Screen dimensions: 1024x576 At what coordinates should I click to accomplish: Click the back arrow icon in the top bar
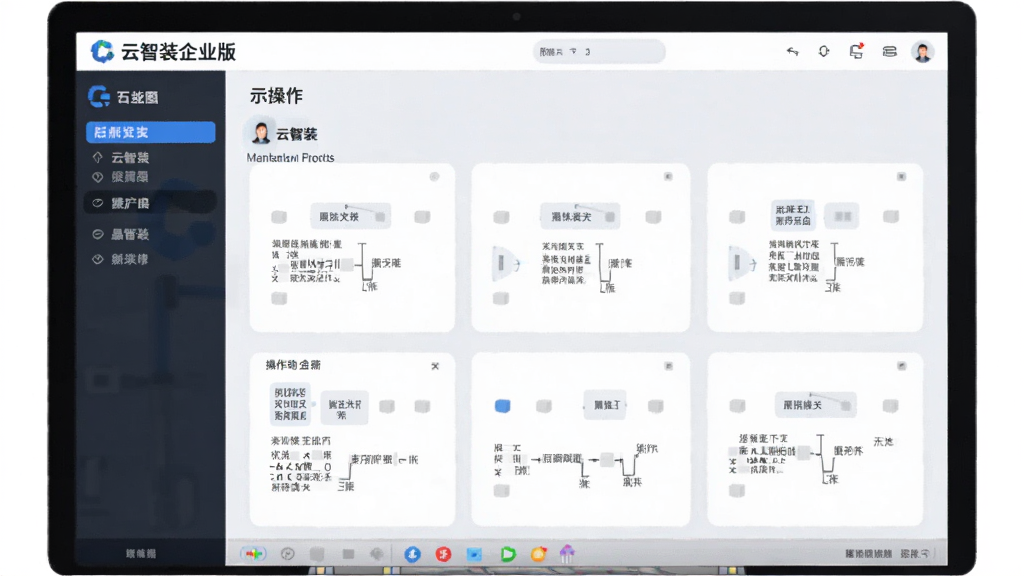pos(792,52)
